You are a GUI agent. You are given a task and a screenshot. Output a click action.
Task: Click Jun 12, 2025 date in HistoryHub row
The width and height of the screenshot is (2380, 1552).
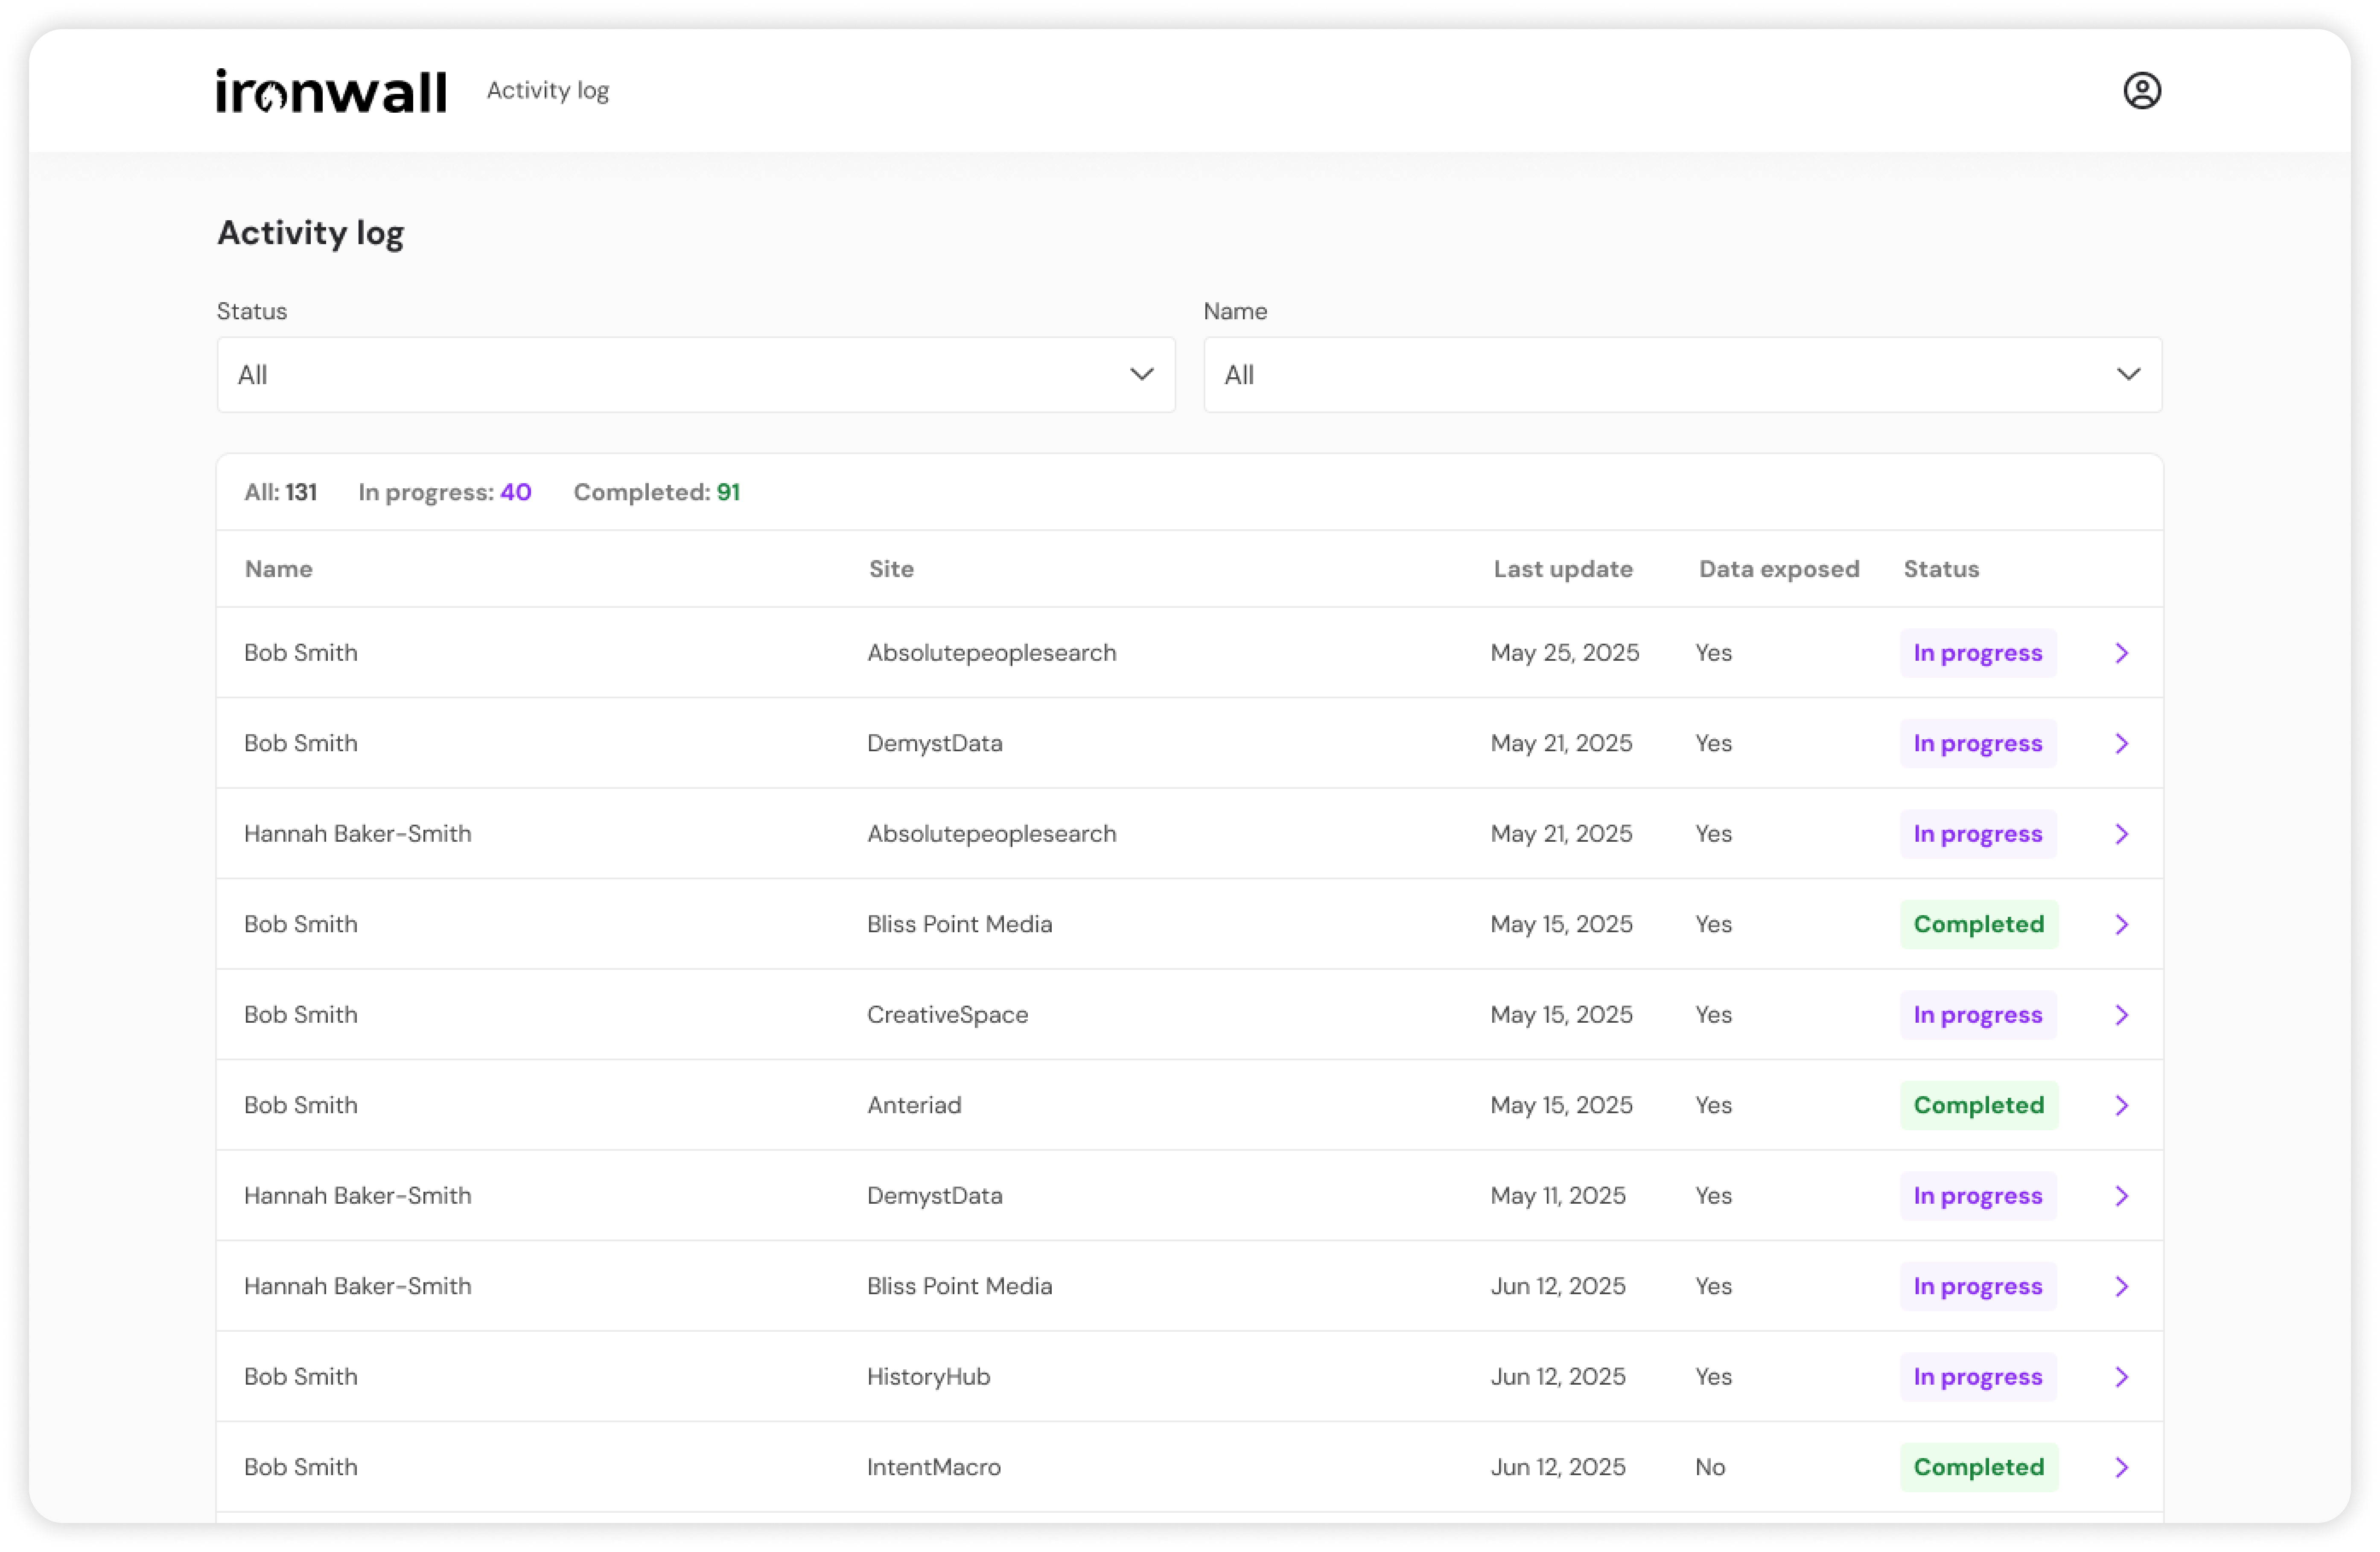tap(1558, 1377)
